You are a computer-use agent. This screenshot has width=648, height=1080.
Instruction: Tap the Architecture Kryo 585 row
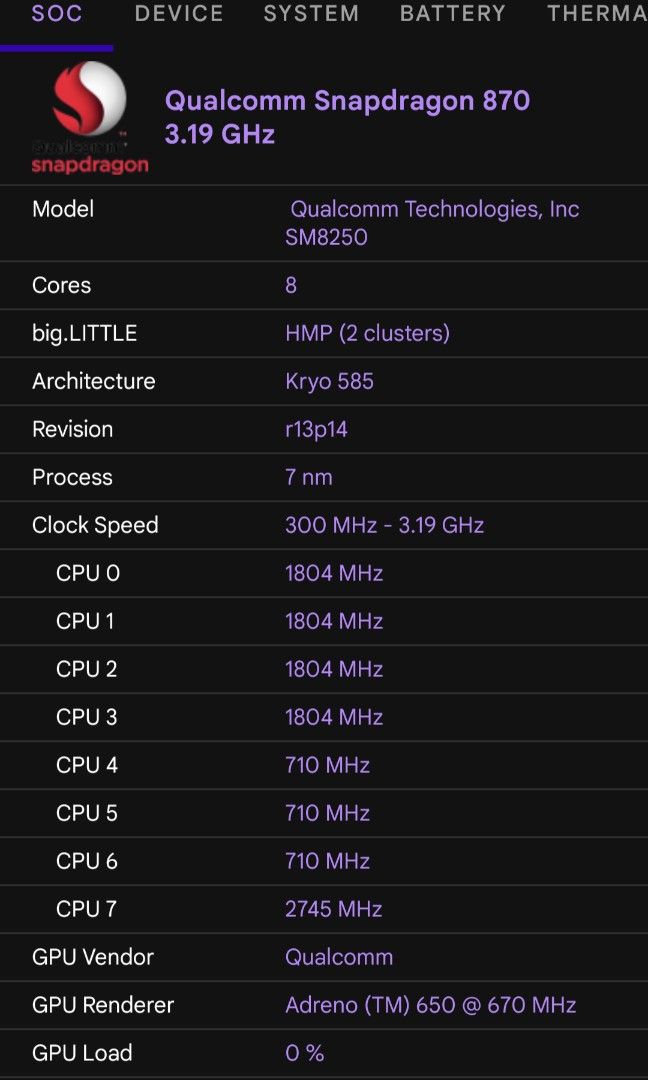324,381
